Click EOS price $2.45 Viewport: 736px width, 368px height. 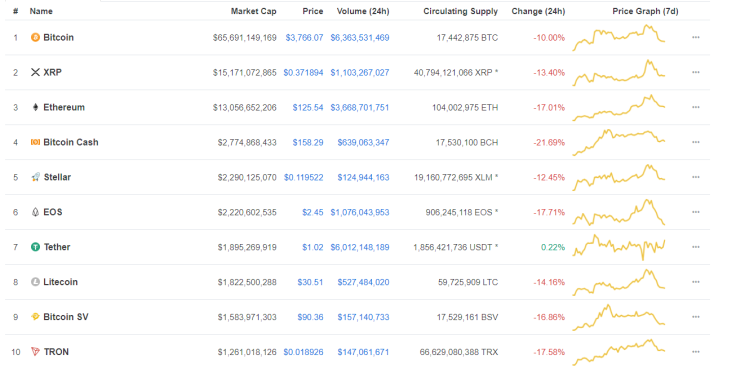click(x=313, y=212)
